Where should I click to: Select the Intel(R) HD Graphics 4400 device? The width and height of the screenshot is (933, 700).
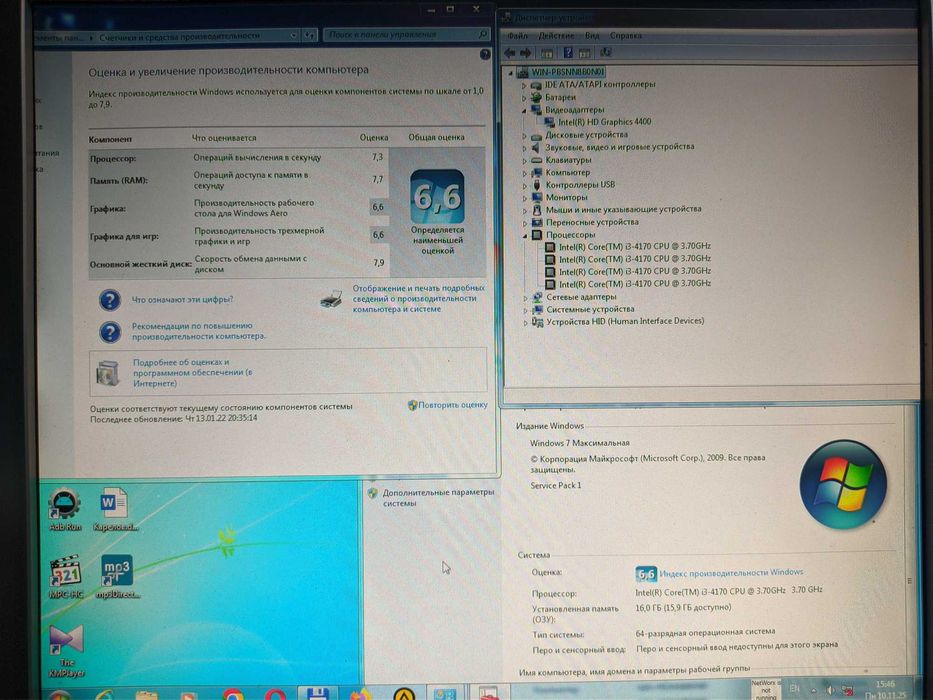click(x=605, y=122)
